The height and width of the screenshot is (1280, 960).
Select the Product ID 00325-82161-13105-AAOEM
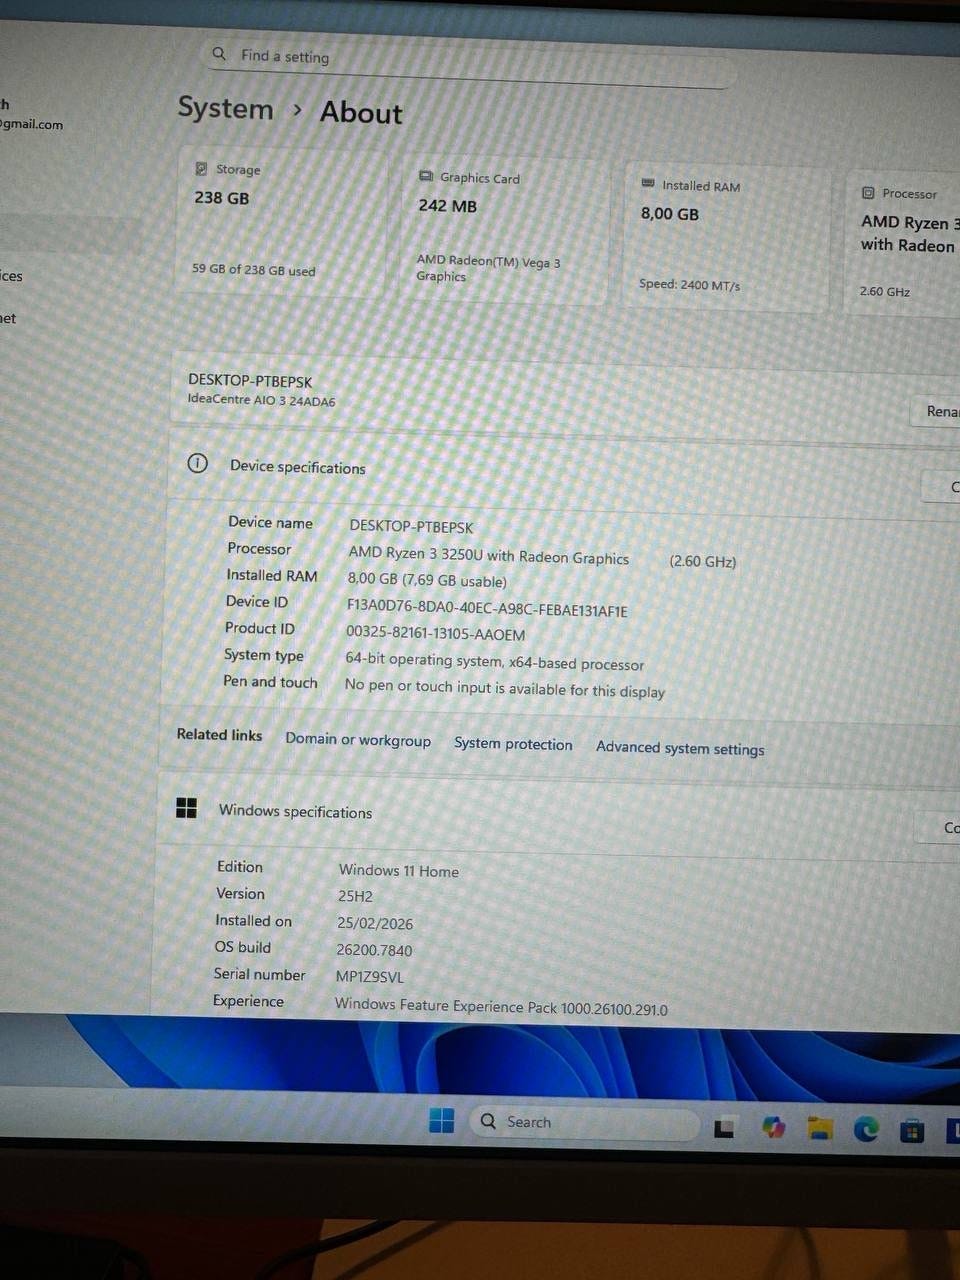[435, 634]
